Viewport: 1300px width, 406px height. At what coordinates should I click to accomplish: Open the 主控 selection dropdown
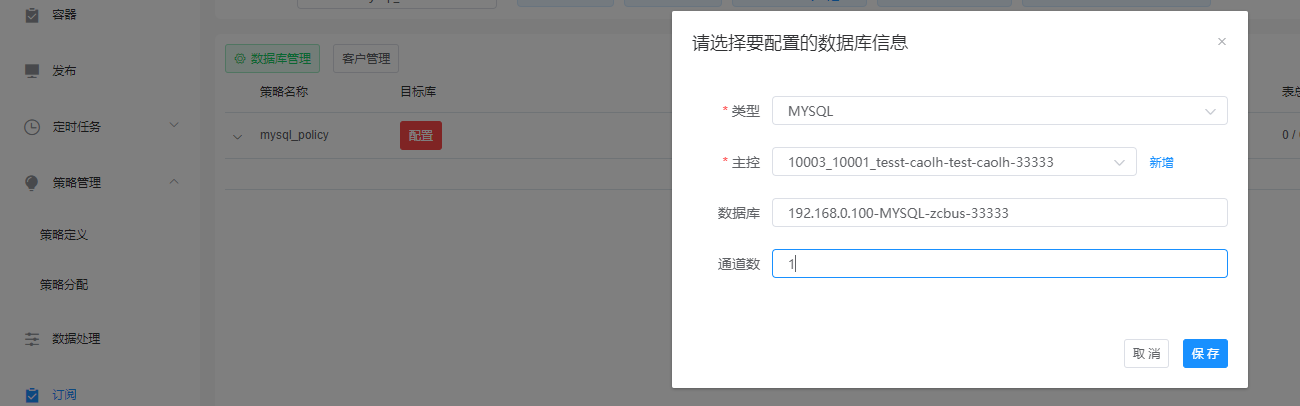(x=953, y=161)
